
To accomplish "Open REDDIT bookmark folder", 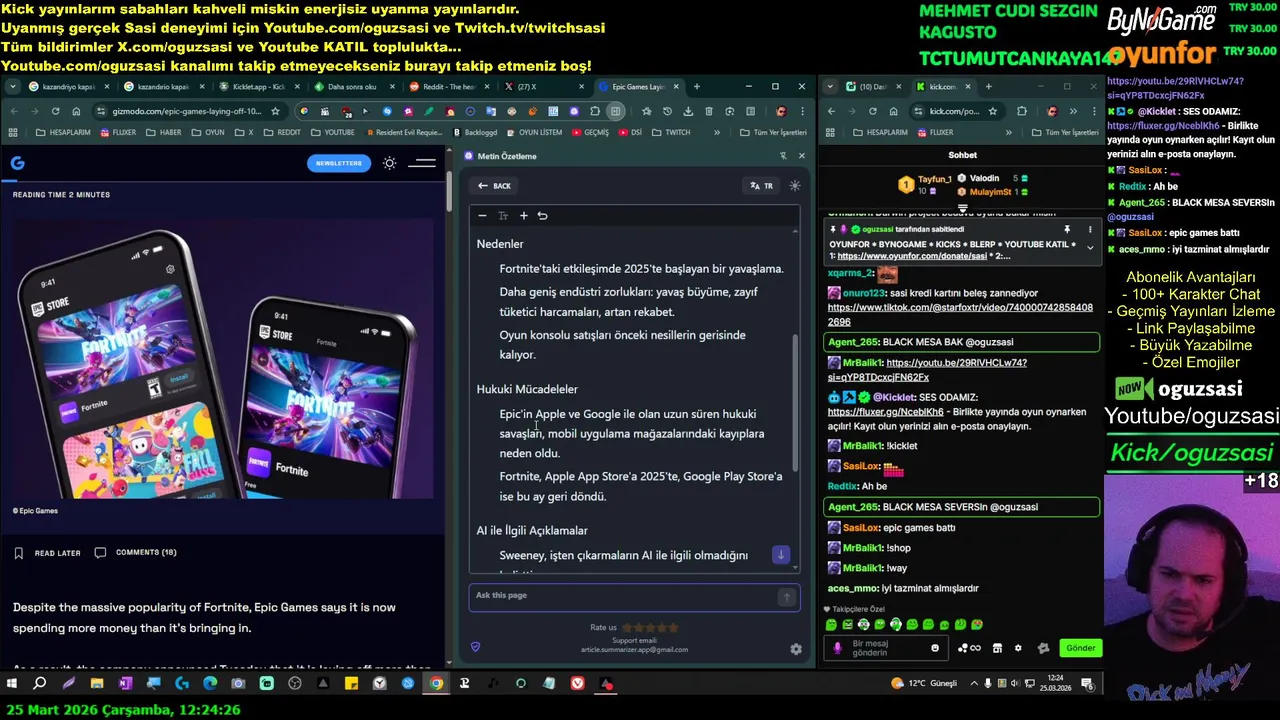I will pos(281,132).
